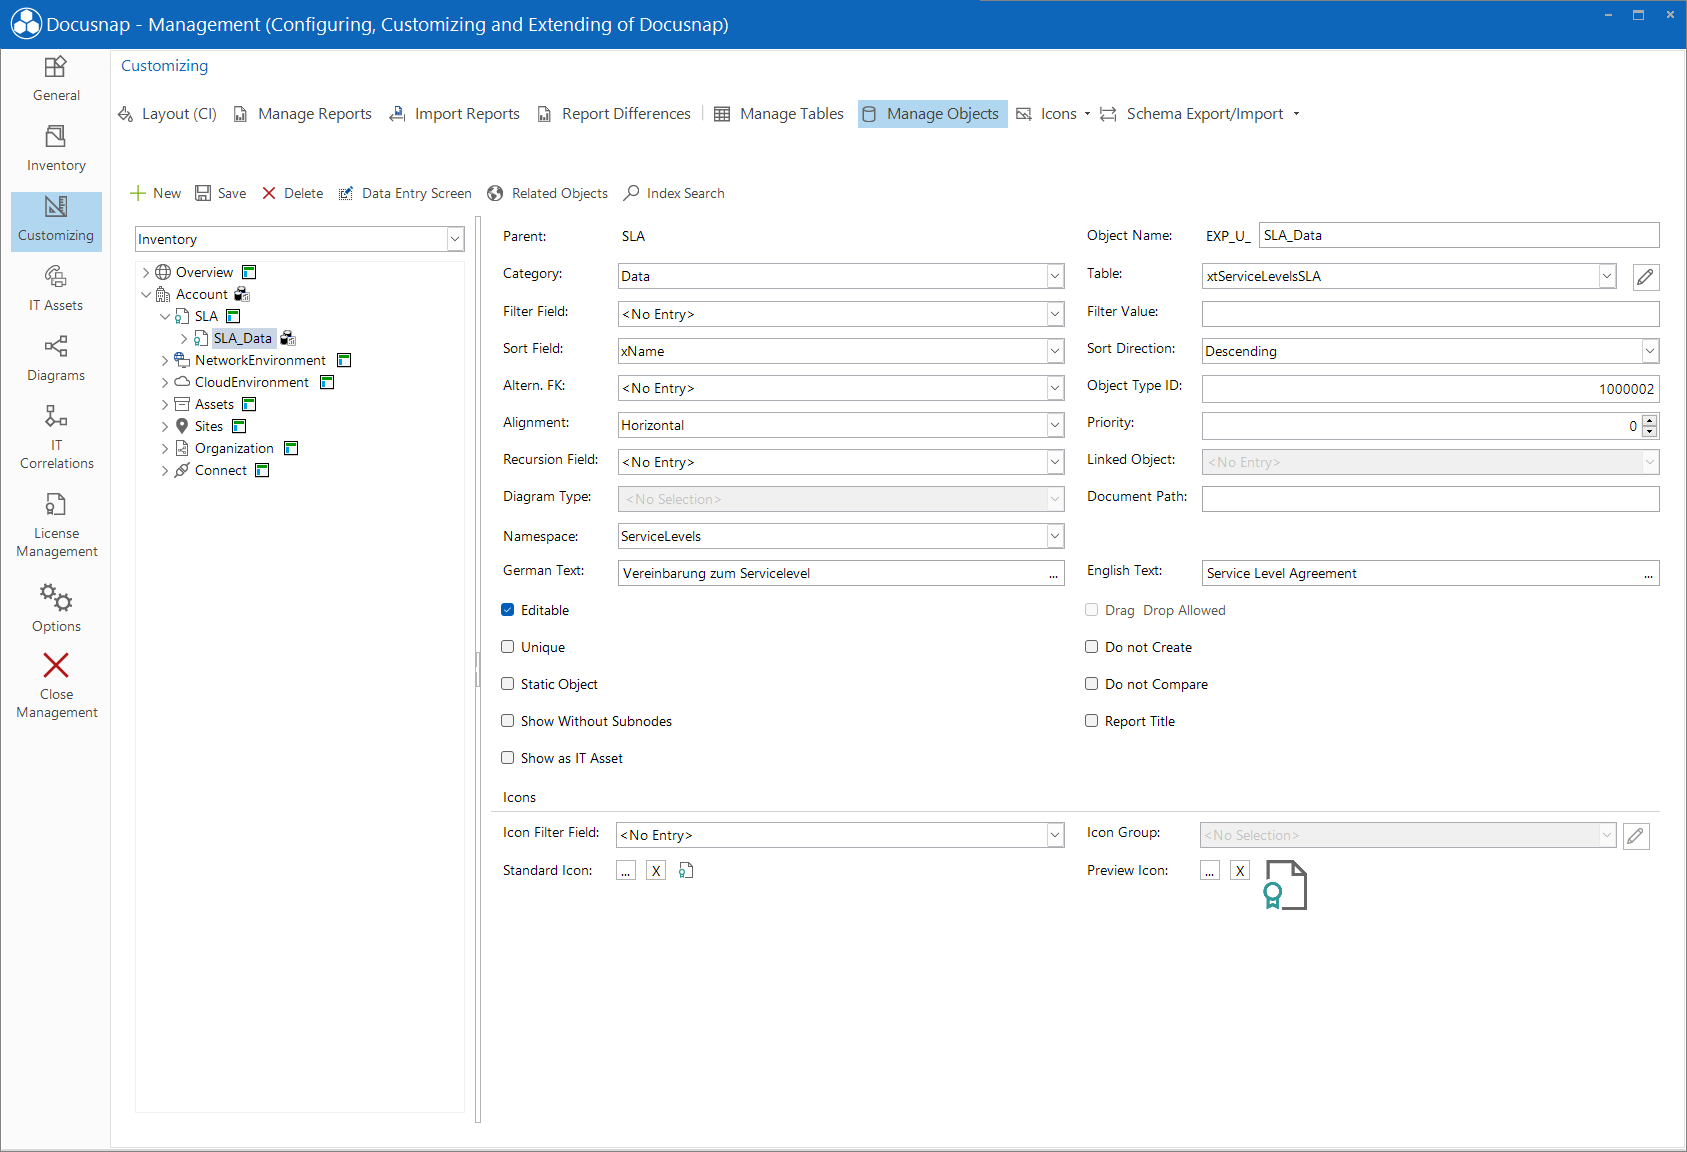Open the Icons toolbar menu
Viewport: 1687px width, 1152px height.
tap(1053, 114)
